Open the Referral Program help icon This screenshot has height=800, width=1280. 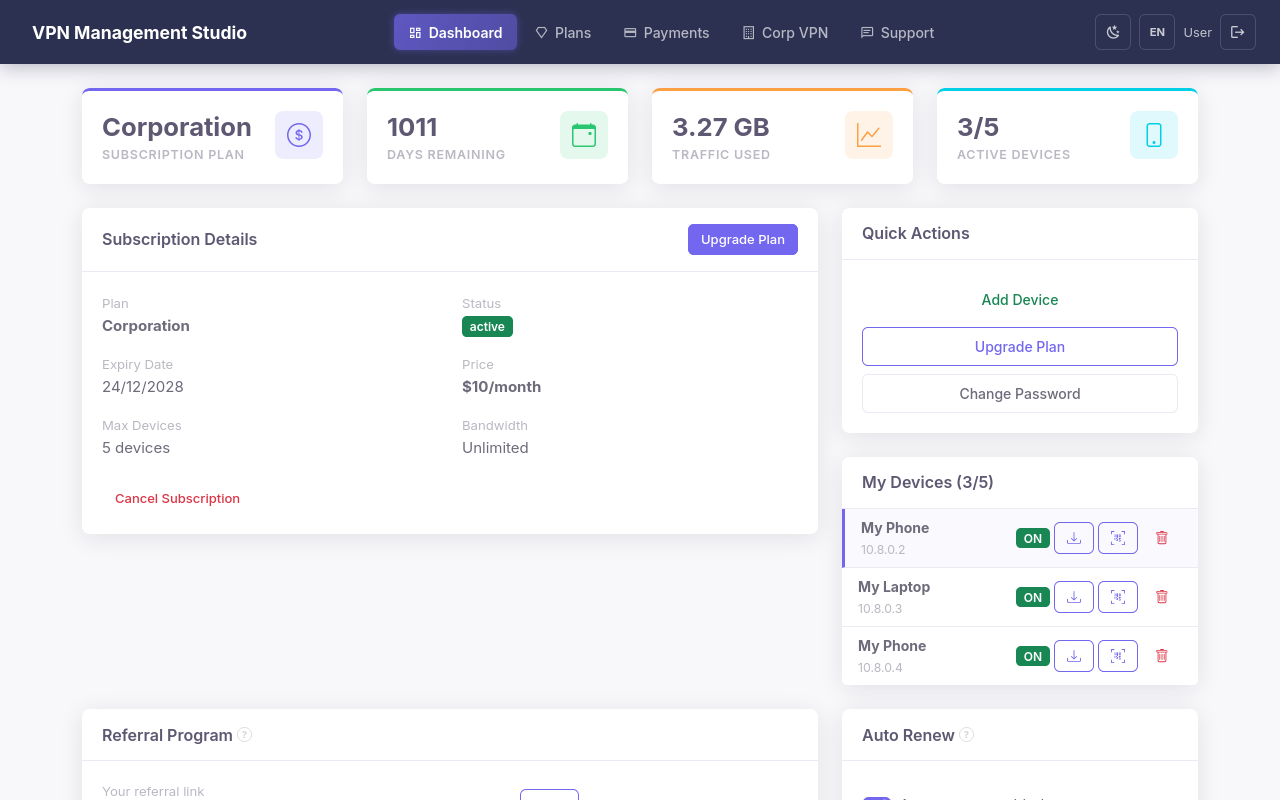coord(244,734)
